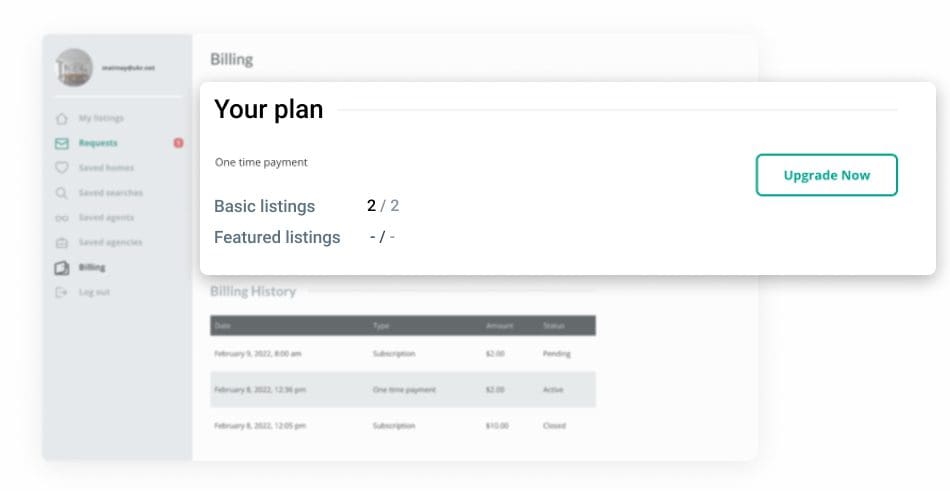Click the briefcase icon for Saved agencies
Viewport: 950px width, 491px height.
[62, 242]
